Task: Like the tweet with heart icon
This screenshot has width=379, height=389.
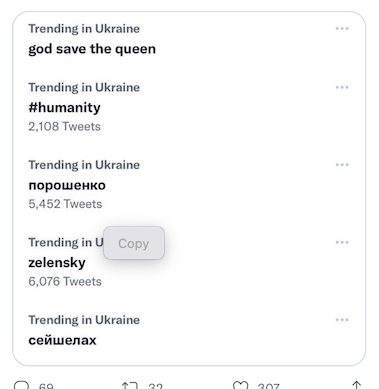Action: [240, 385]
